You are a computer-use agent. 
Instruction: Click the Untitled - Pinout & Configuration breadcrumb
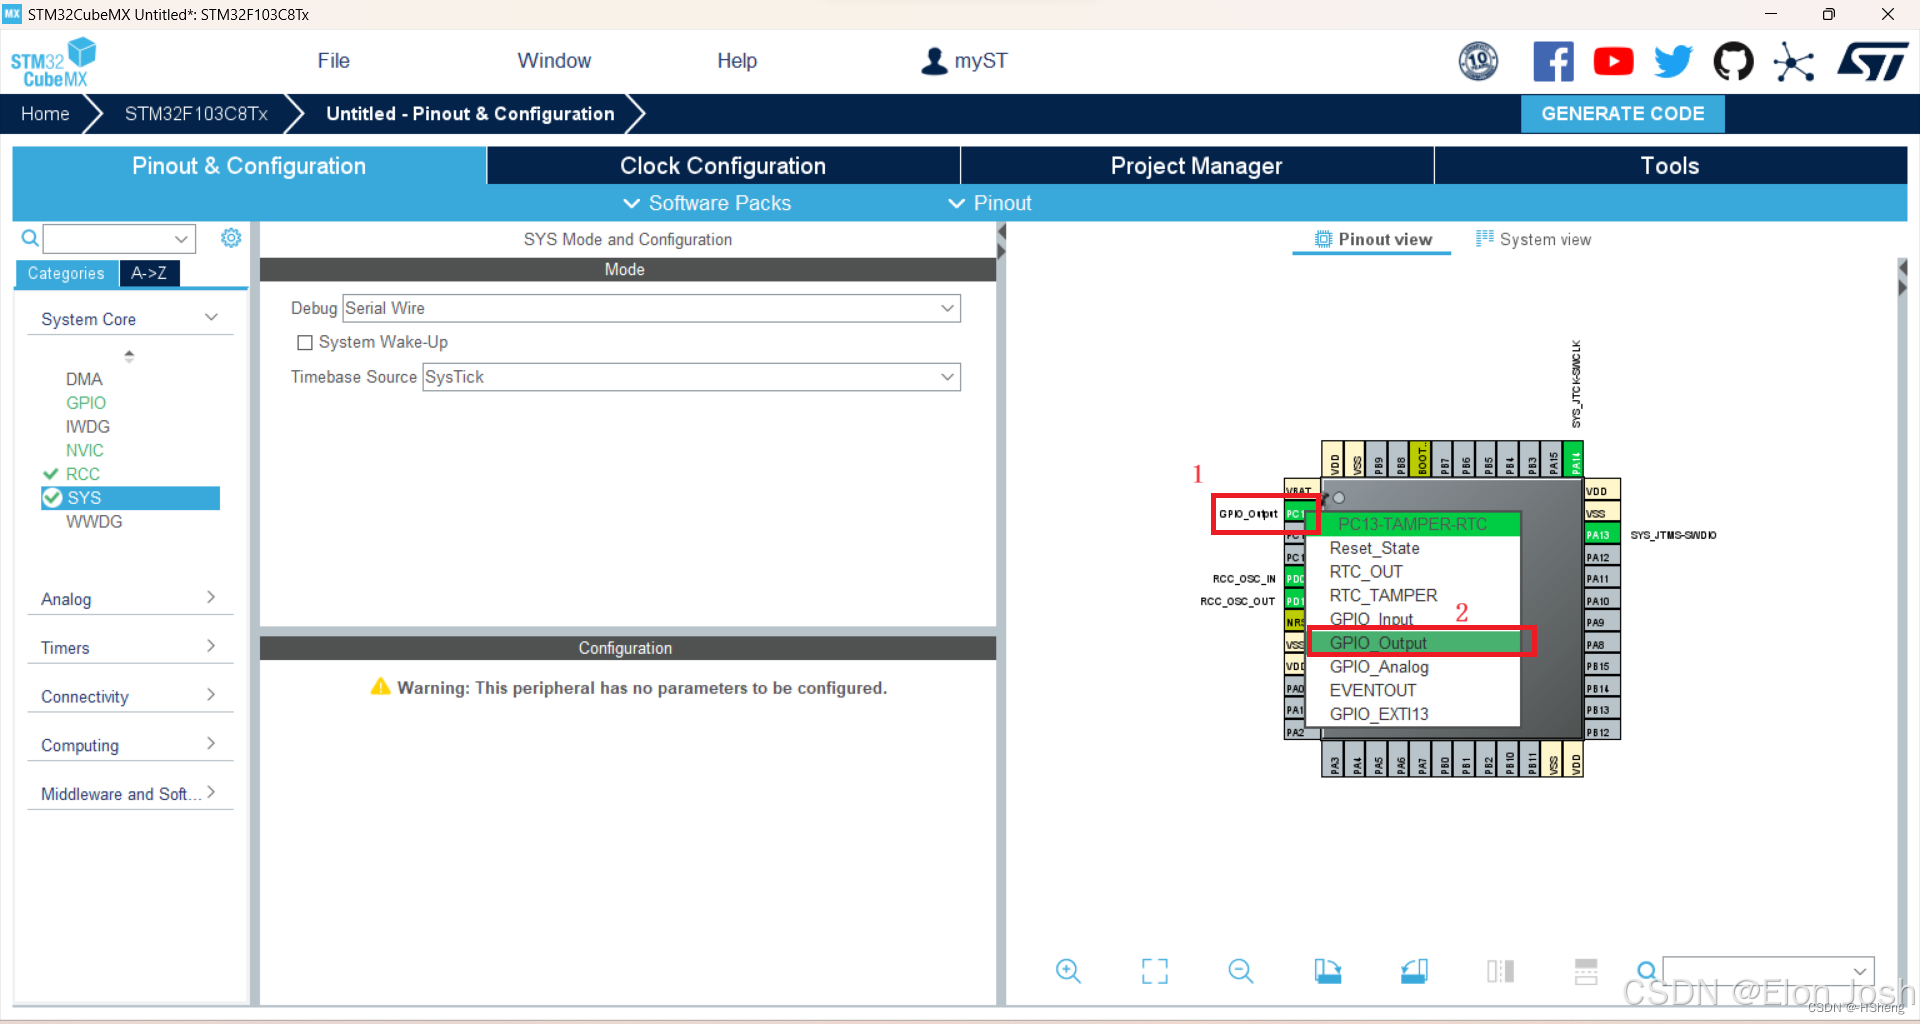click(x=470, y=114)
